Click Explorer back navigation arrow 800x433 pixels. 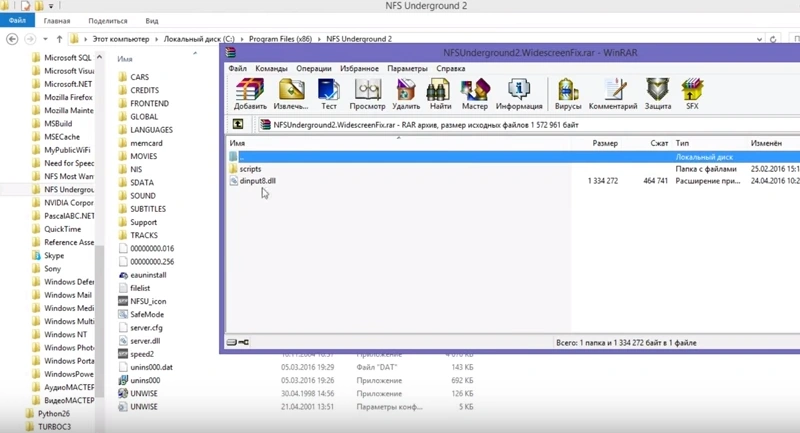click(x=12, y=39)
